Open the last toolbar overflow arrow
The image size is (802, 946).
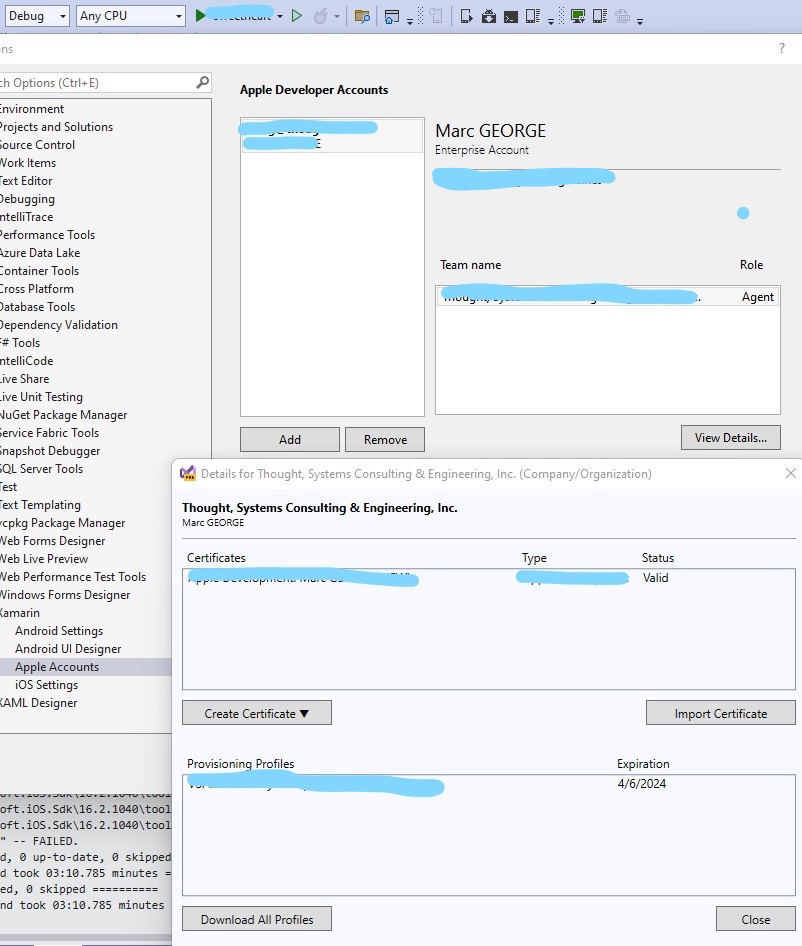(x=640, y=21)
